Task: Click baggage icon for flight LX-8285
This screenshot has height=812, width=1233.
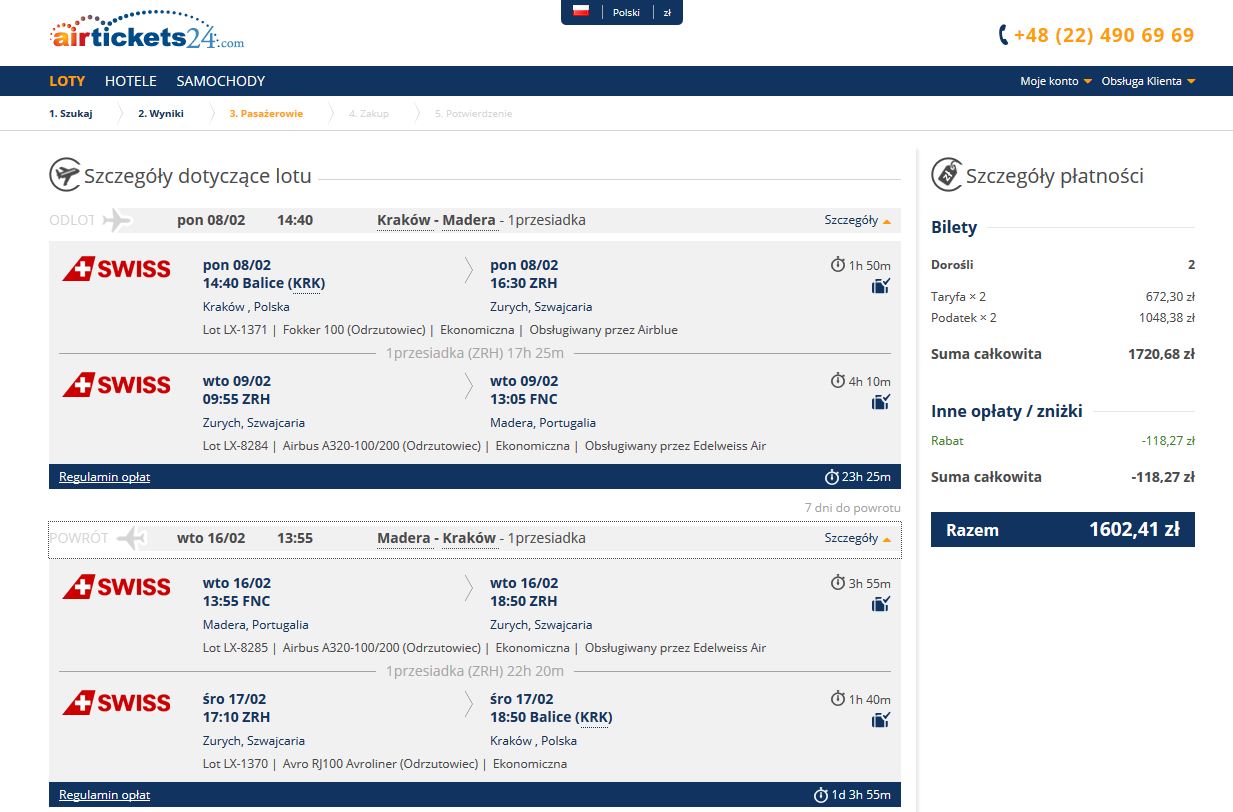Action: click(880, 604)
